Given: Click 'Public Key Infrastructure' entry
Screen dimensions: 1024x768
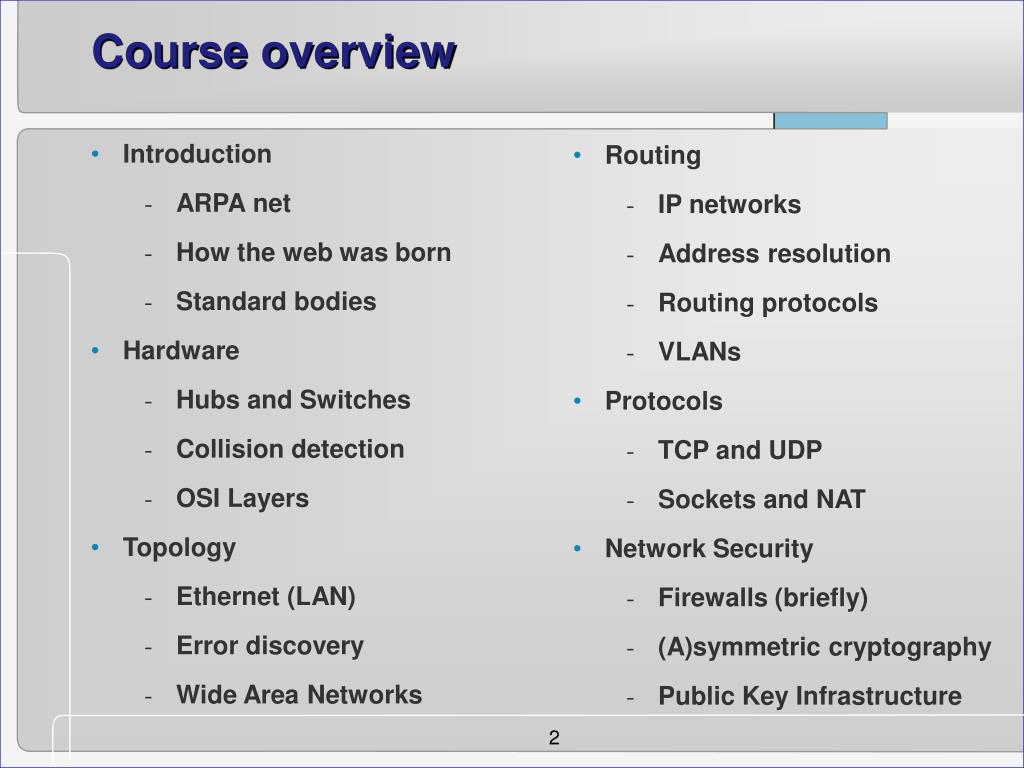Looking at the screenshot, I should click(x=810, y=696).
